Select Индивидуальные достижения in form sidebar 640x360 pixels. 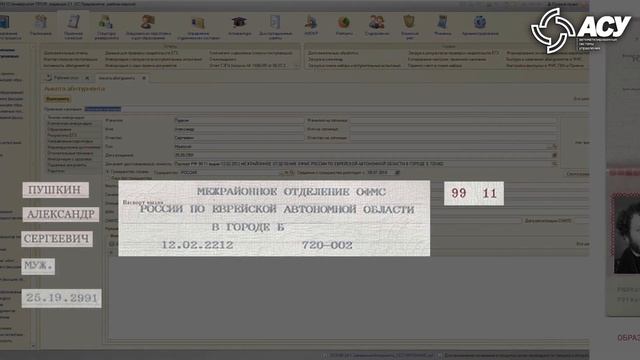pos(74,147)
